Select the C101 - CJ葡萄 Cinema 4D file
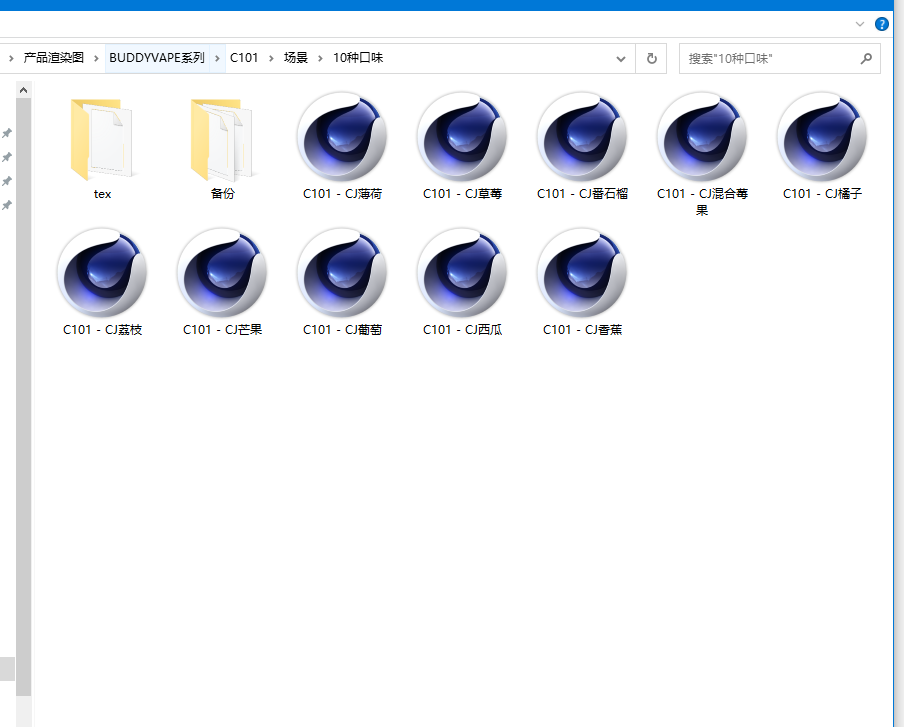The height and width of the screenshot is (727, 904). point(342,273)
